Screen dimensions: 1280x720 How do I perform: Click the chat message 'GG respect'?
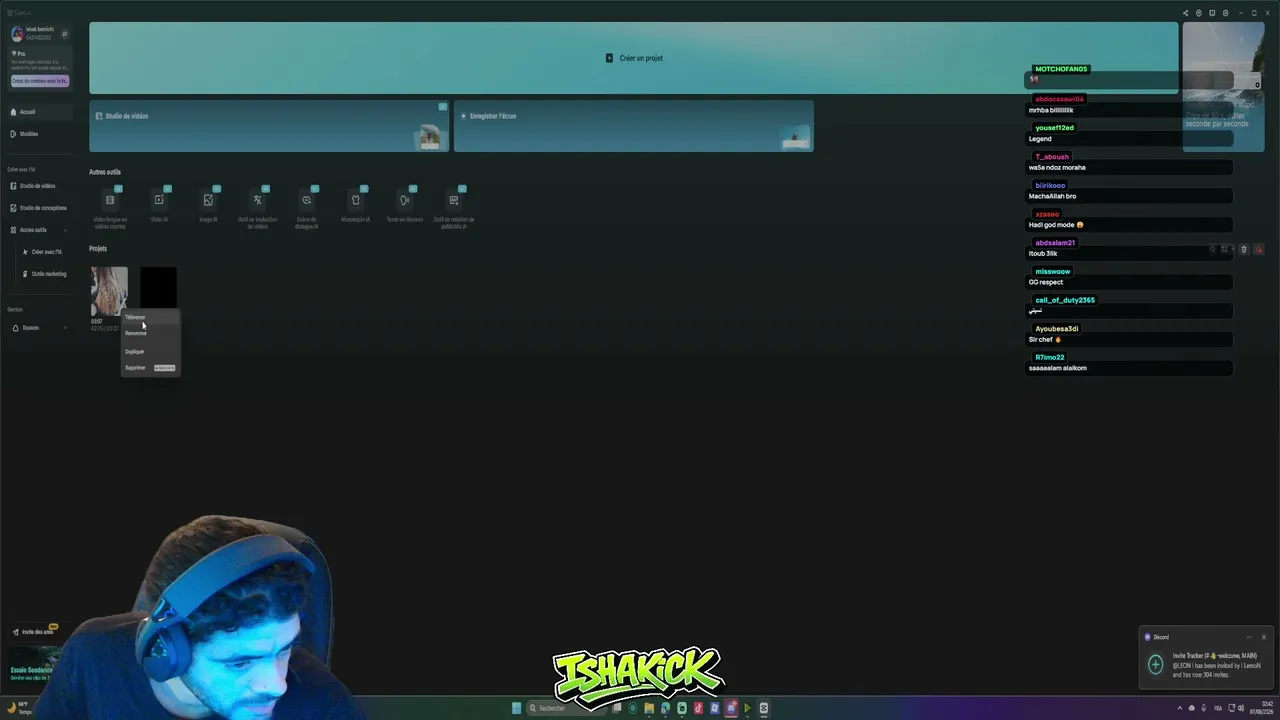point(1046,282)
